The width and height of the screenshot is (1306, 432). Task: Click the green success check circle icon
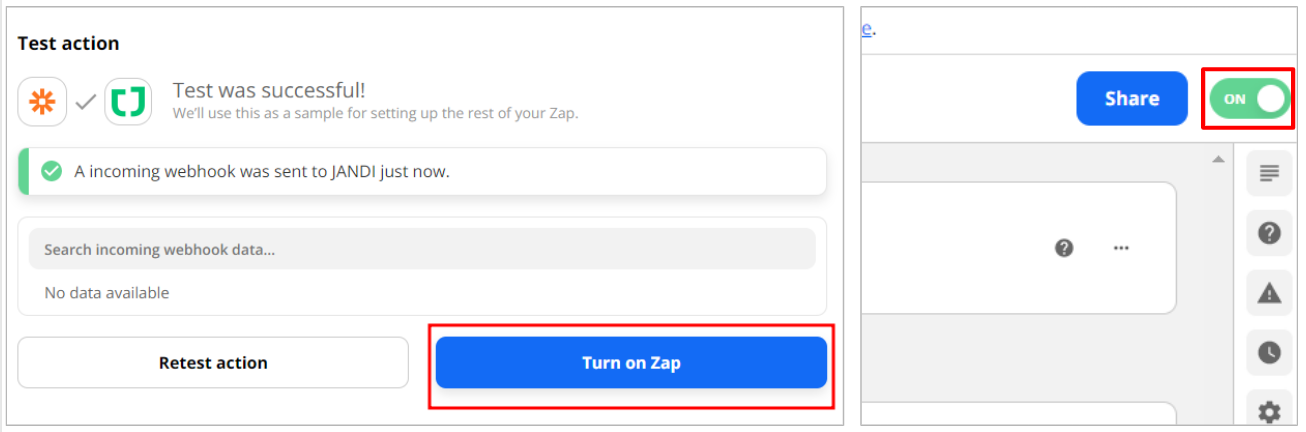(x=51, y=171)
